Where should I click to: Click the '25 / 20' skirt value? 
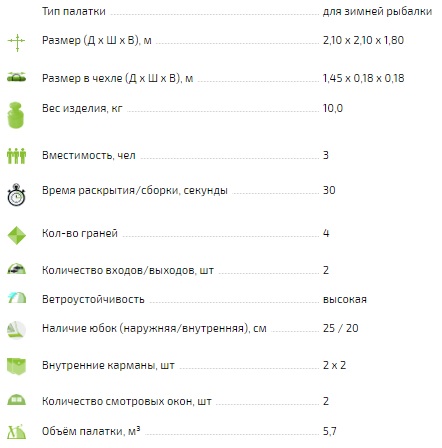341,328
